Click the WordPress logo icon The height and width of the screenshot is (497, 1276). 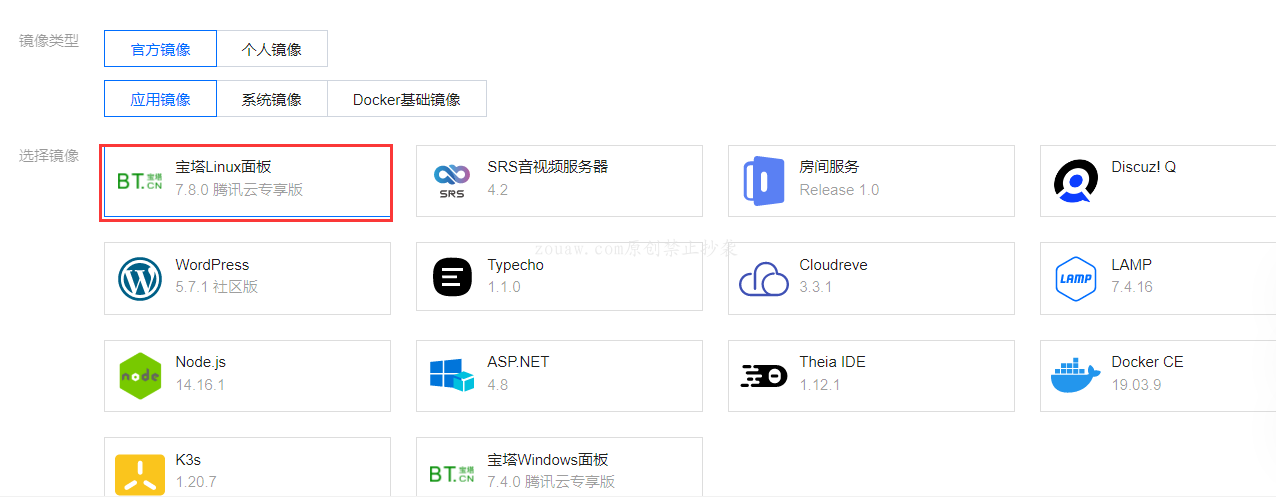coord(140,279)
